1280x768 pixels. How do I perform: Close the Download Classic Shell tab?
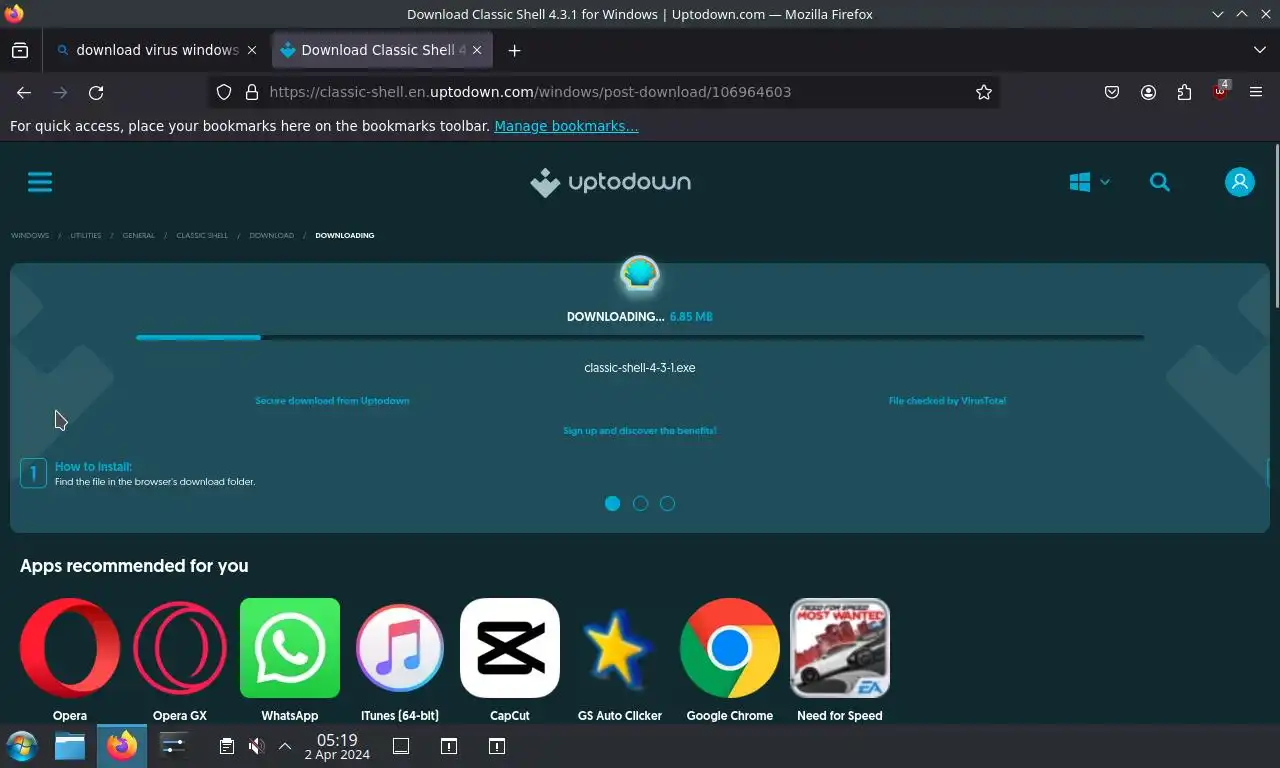point(477,50)
